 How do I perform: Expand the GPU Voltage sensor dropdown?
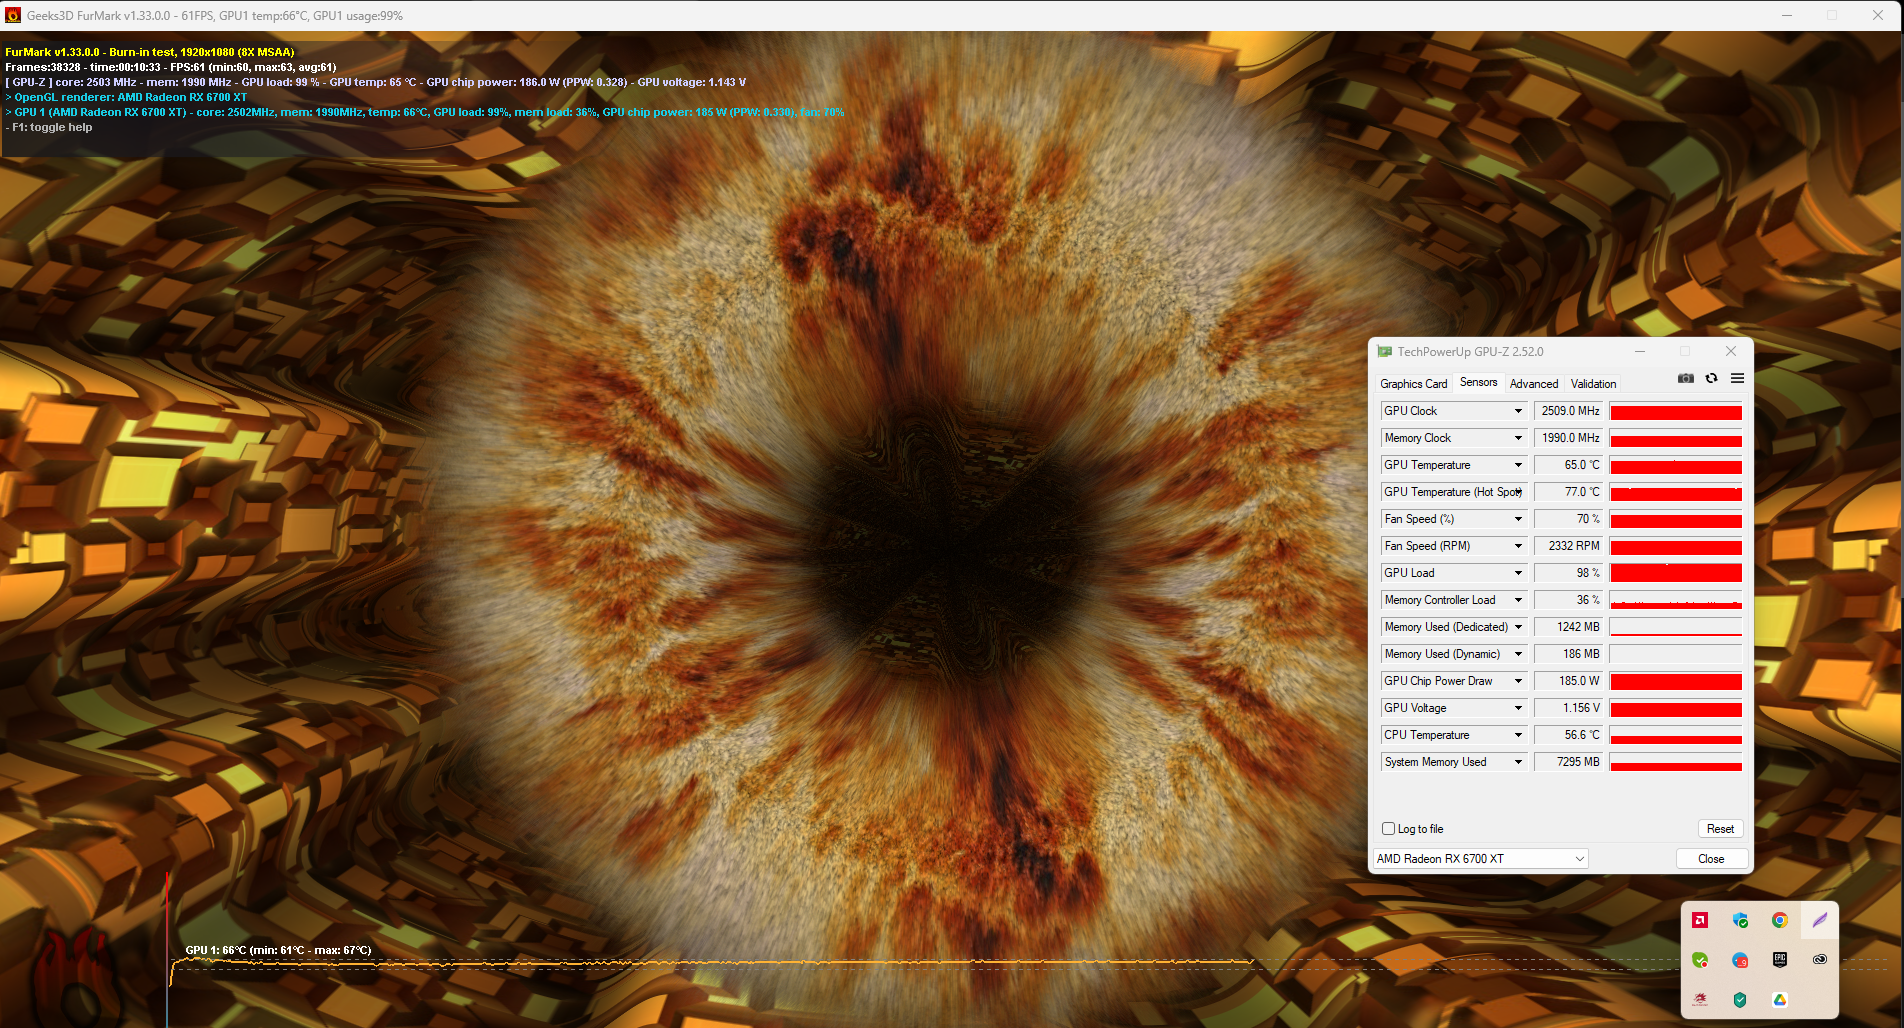coord(1518,708)
